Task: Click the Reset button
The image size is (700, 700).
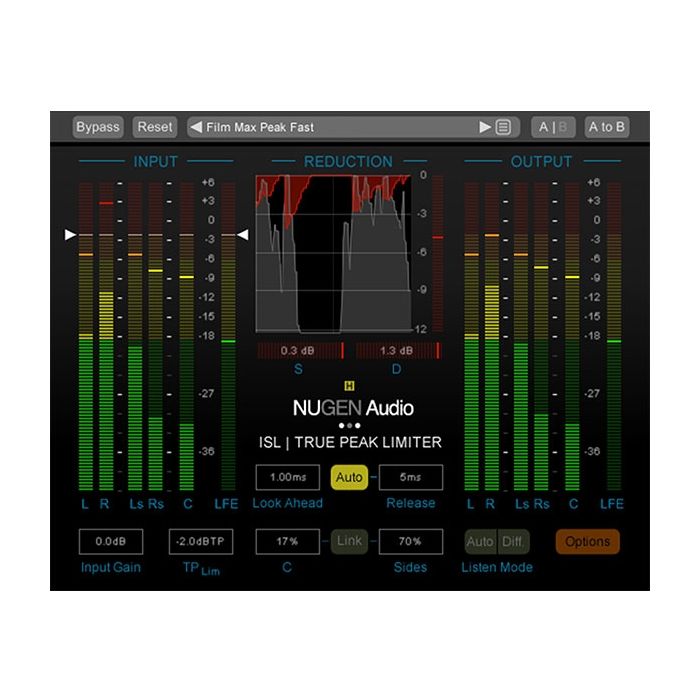Action: 154,127
